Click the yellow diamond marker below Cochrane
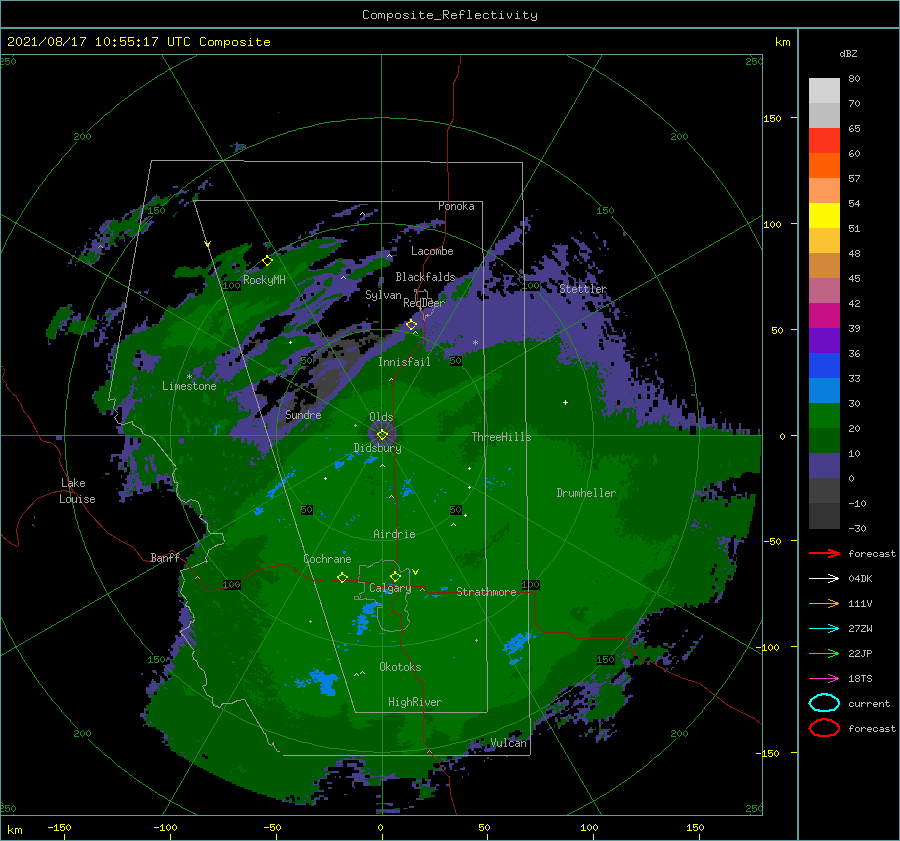This screenshot has height=841, width=900. [342, 577]
